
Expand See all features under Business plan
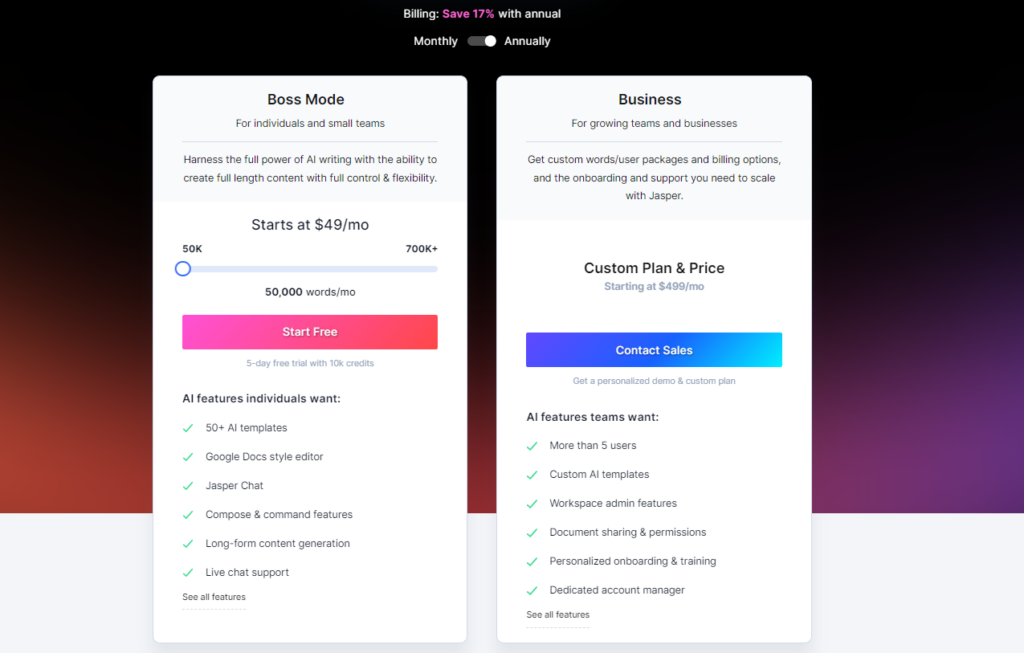coord(557,615)
